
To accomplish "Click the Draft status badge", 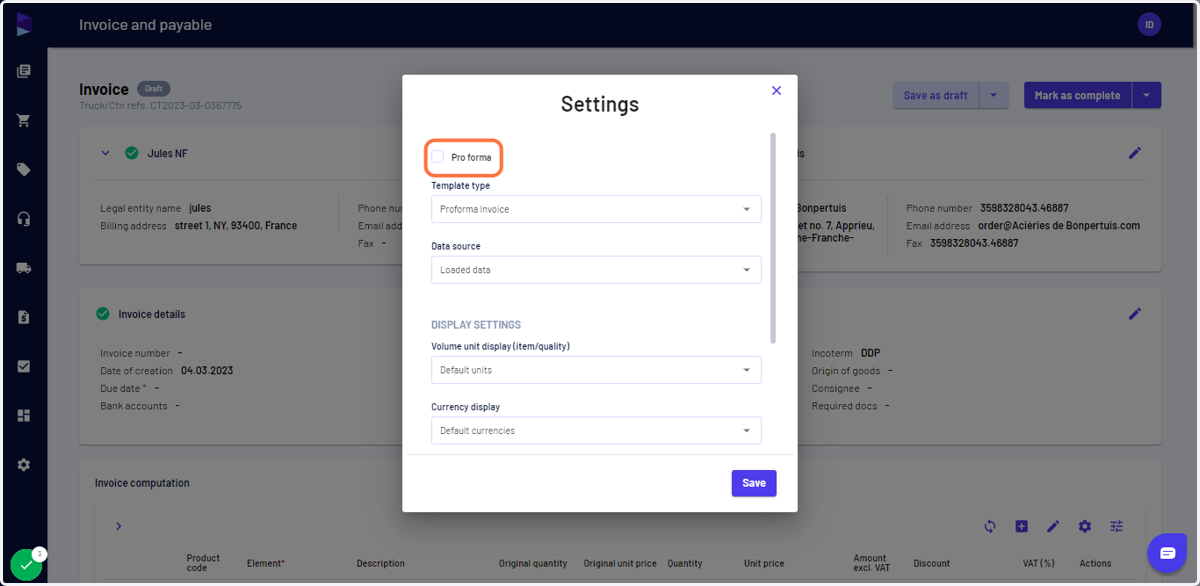I will pos(154,89).
